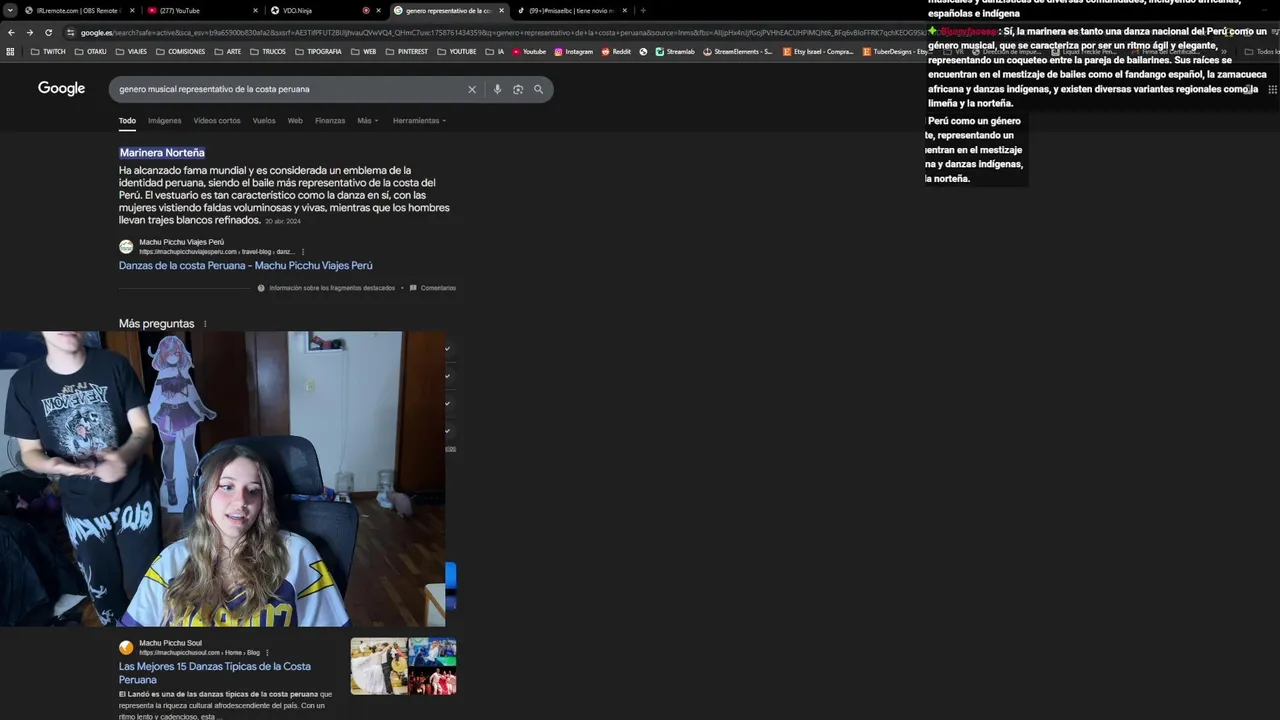Open the Youtube bookmark
The height and width of the screenshot is (720, 1280).
pyautogui.click(x=529, y=51)
